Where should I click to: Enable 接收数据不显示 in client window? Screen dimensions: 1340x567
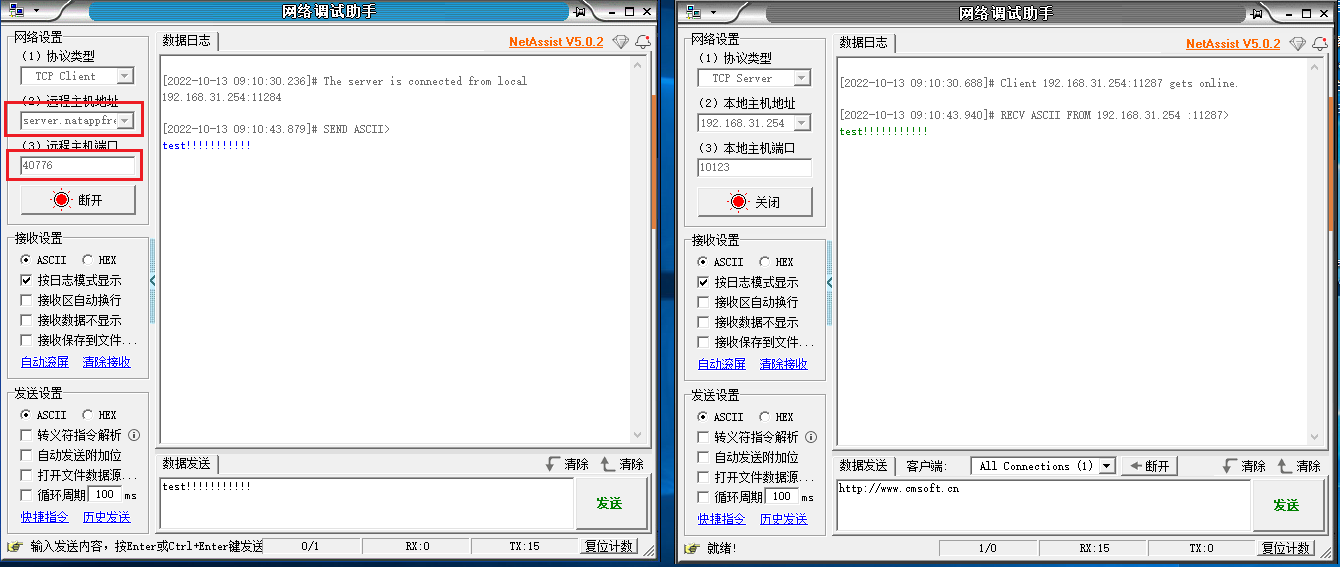tap(27, 320)
